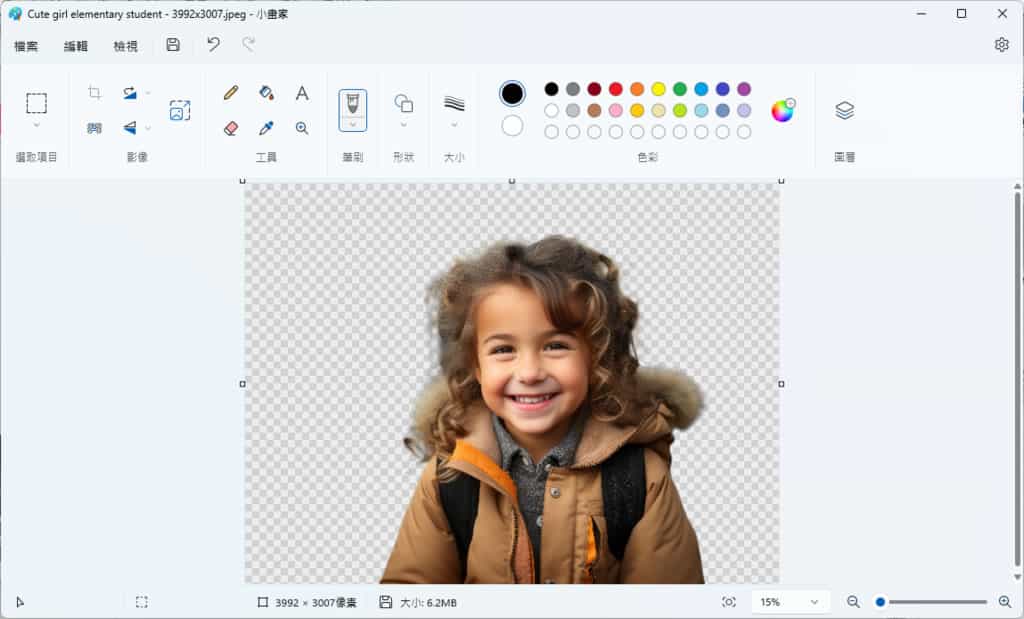Pick the red color swatch
1024x619 pixels.
click(615, 89)
